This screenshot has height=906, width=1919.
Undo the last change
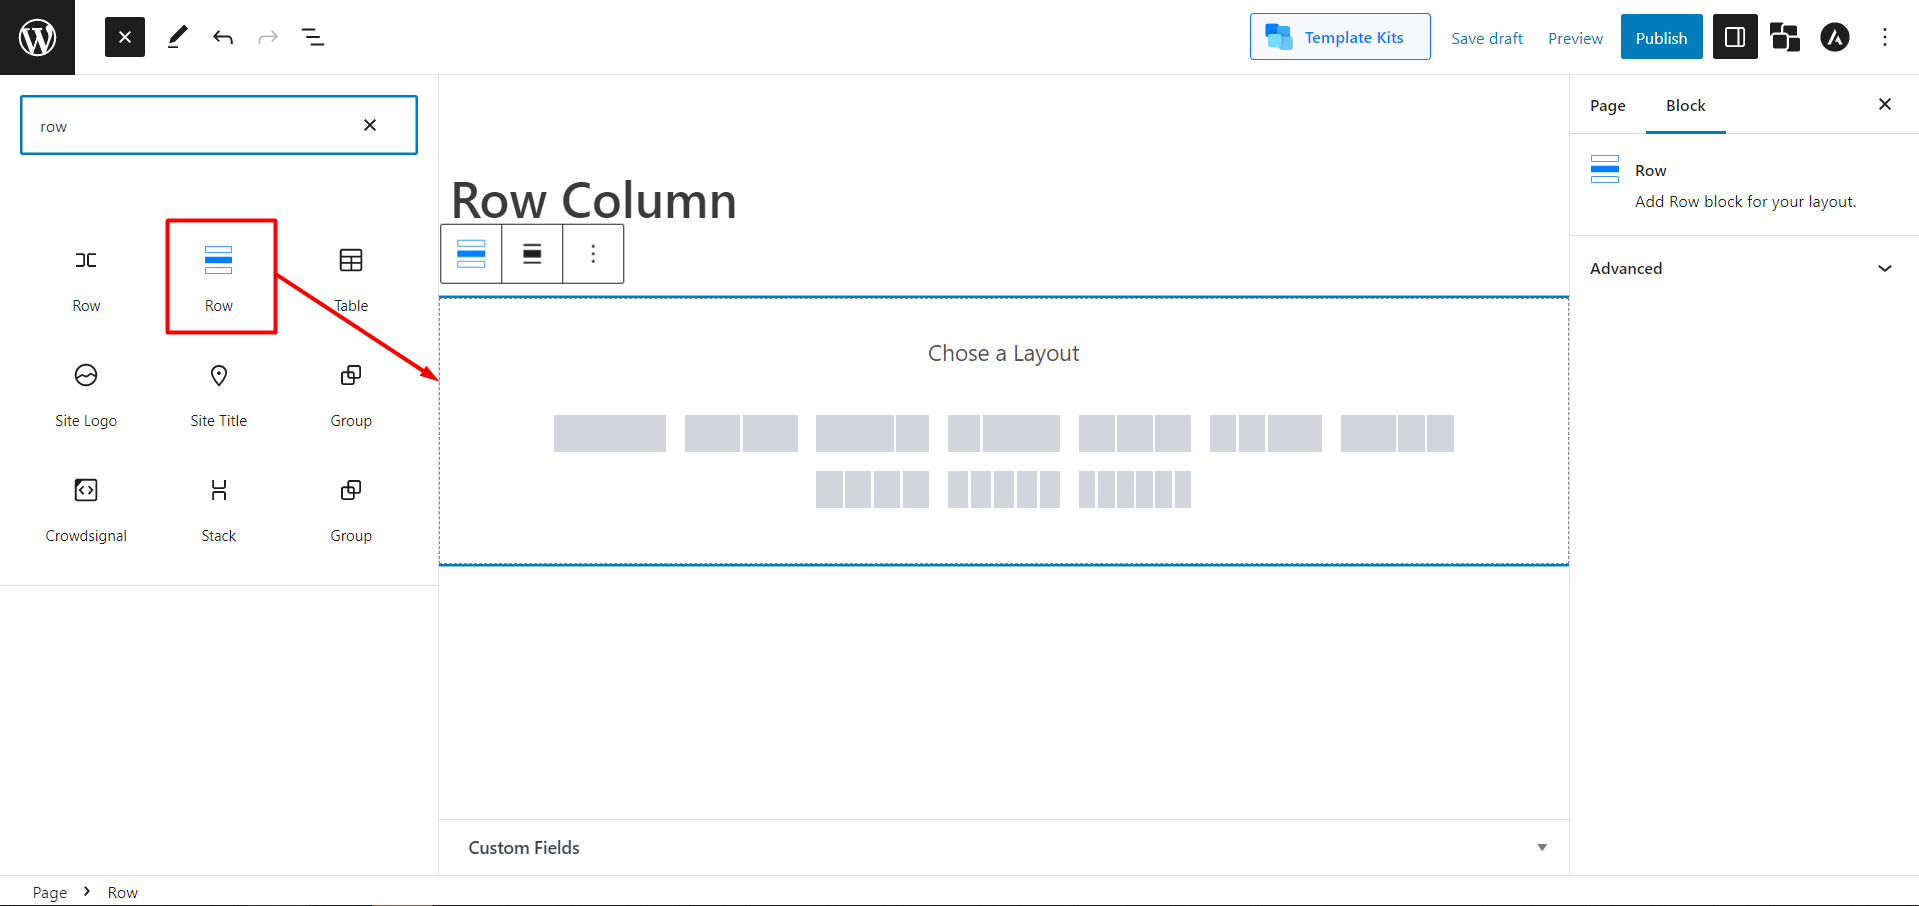(x=223, y=37)
